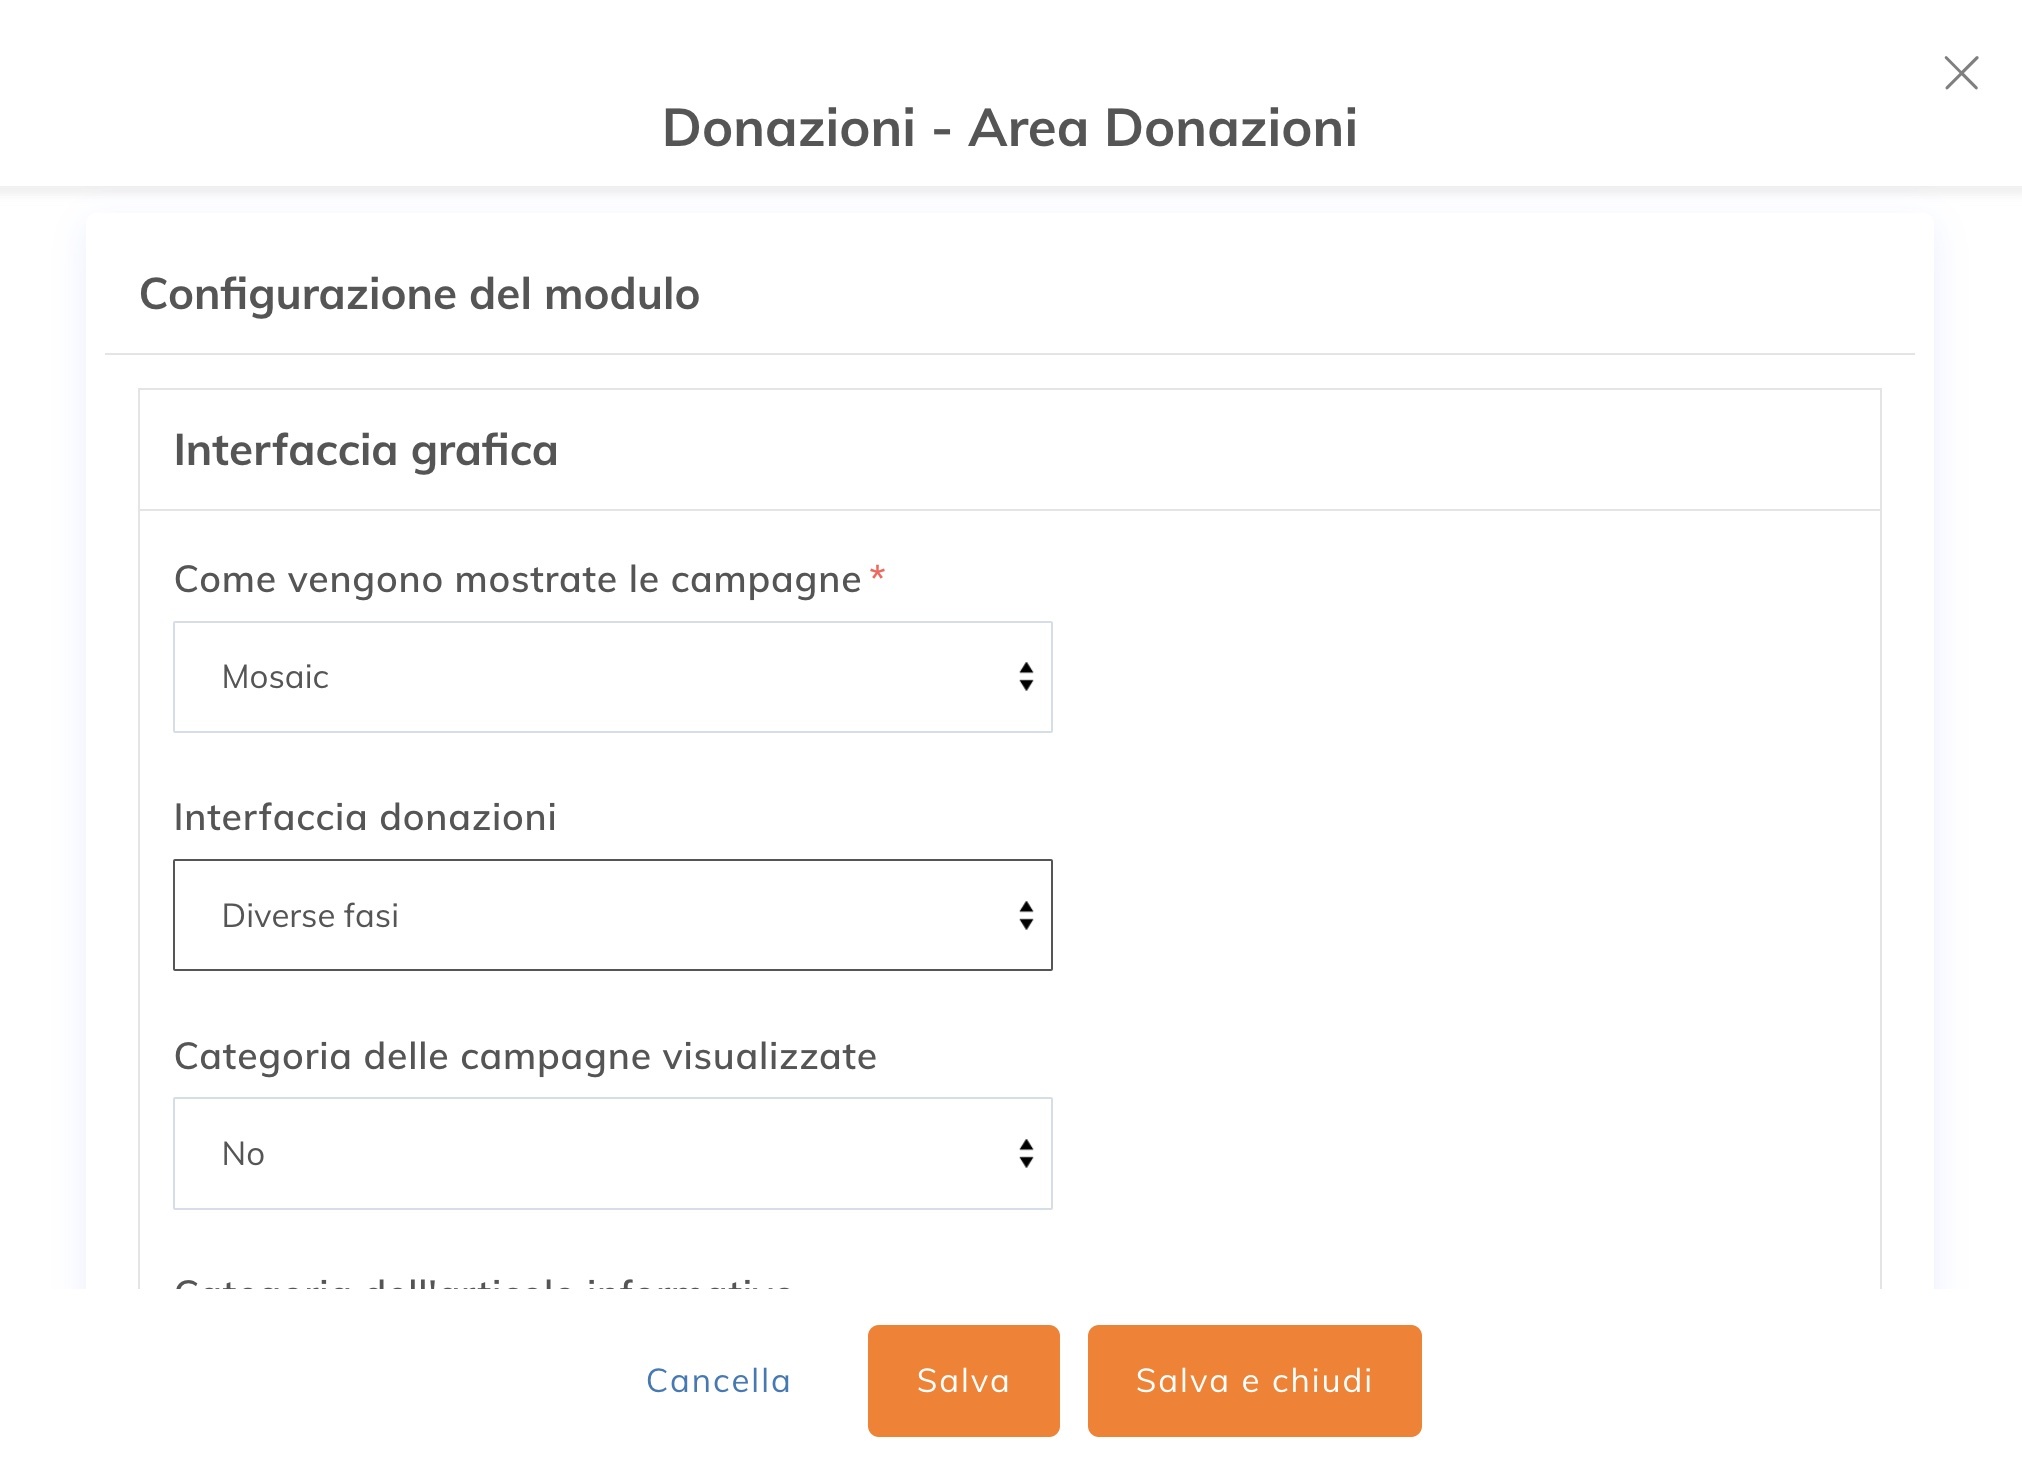The image size is (2022, 1467).
Task: Click the 'Diverse fasi' selected text
Action: [310, 916]
